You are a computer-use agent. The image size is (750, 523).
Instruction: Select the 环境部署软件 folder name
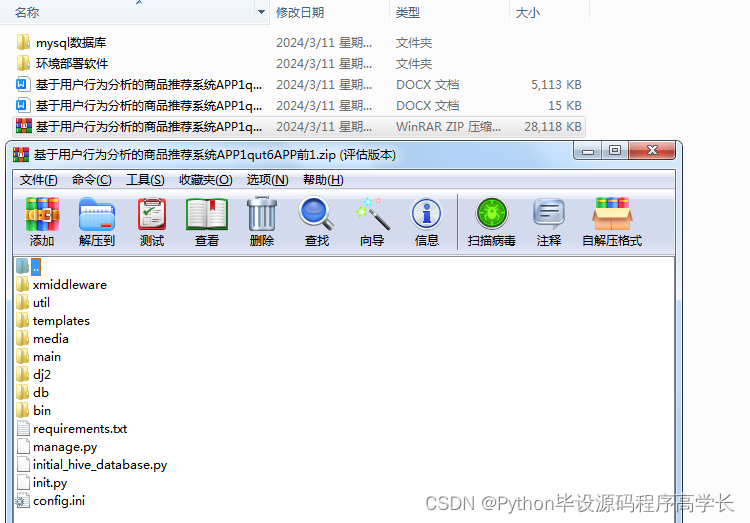[x=72, y=64]
